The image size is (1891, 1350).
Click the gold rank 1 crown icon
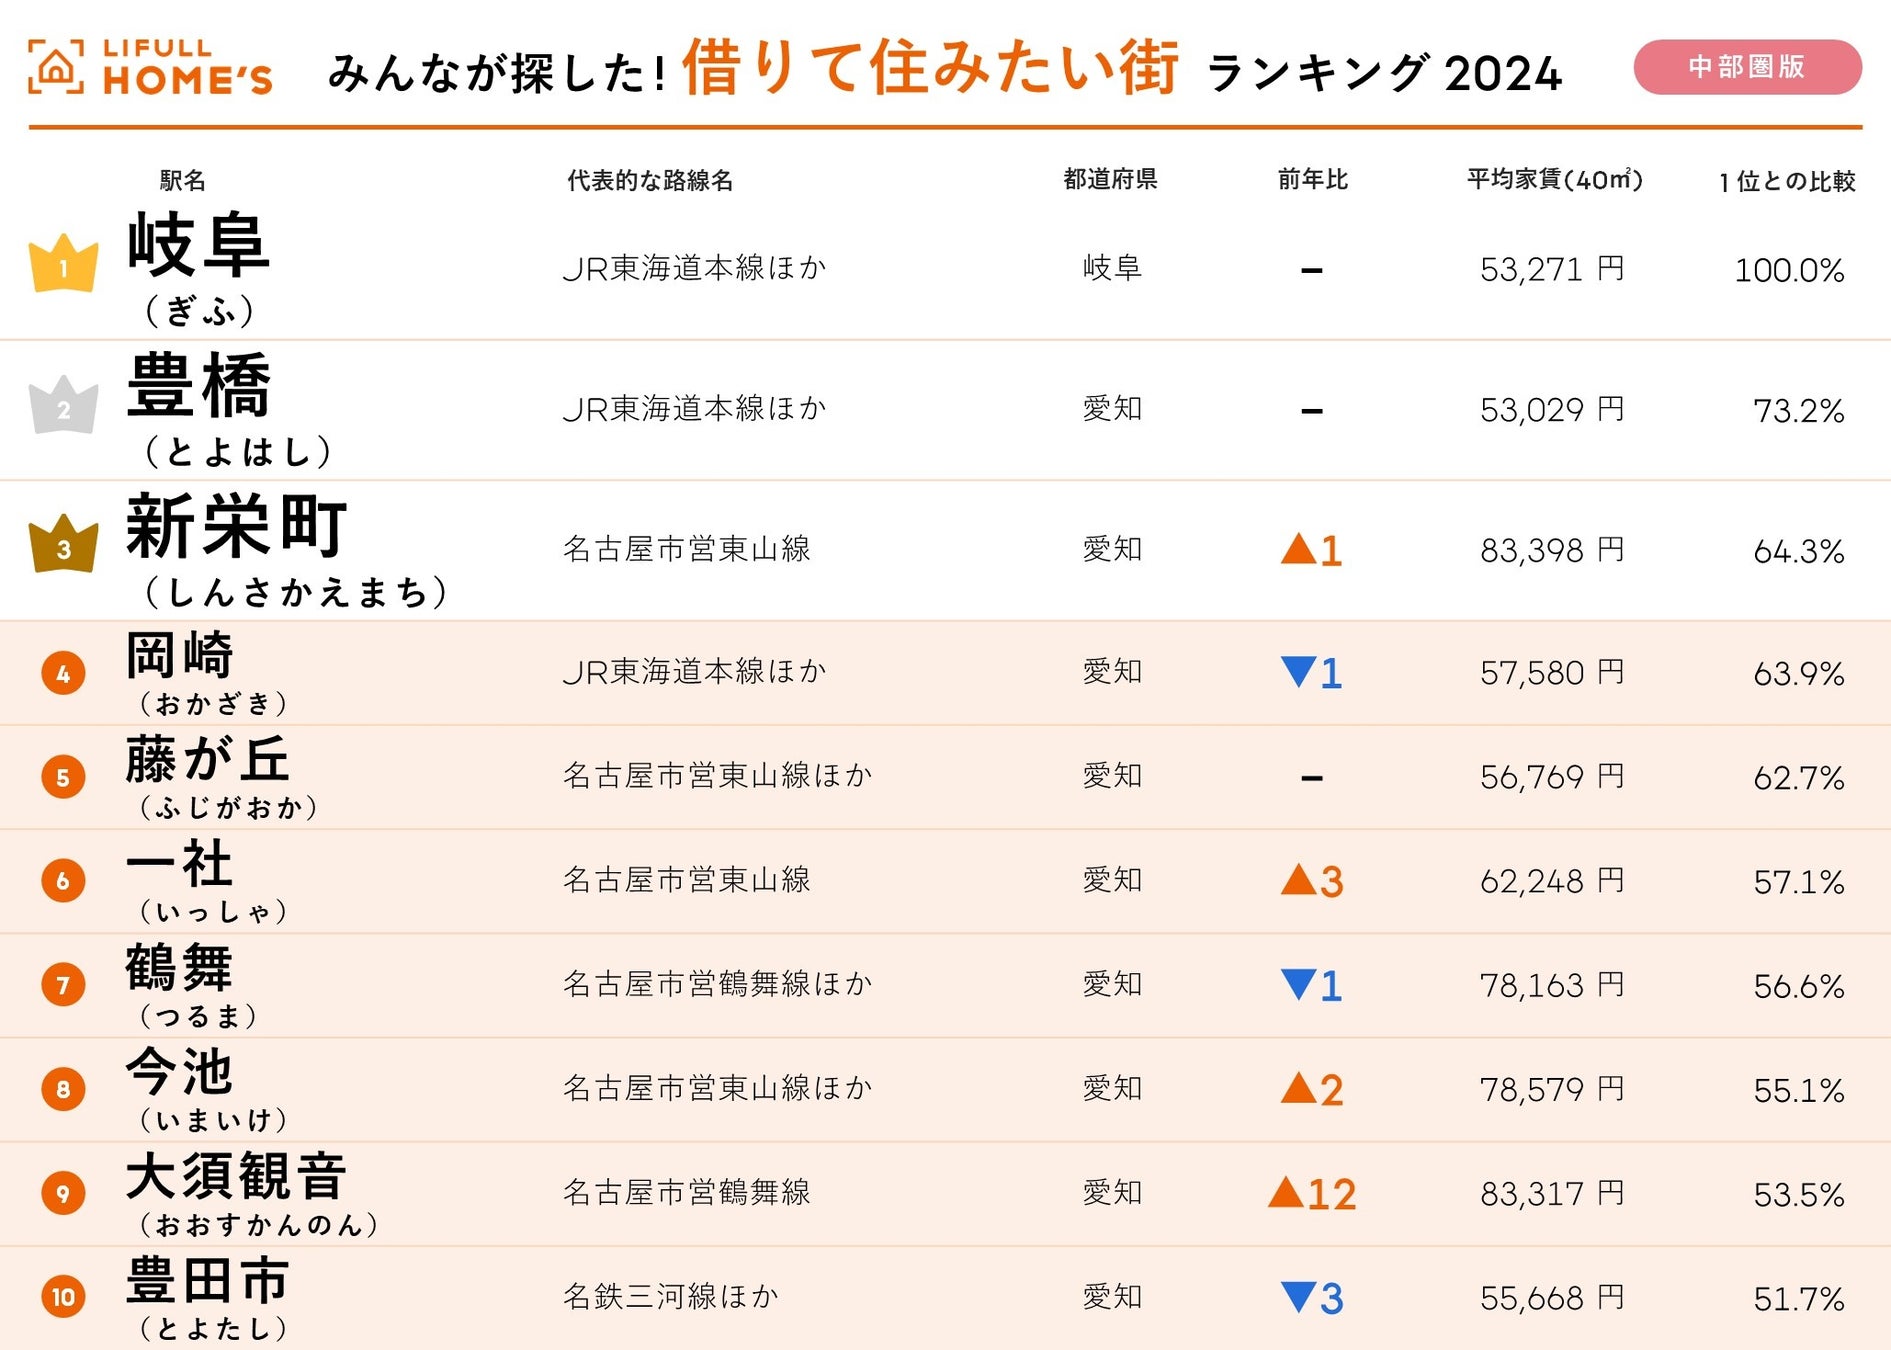[x=64, y=264]
